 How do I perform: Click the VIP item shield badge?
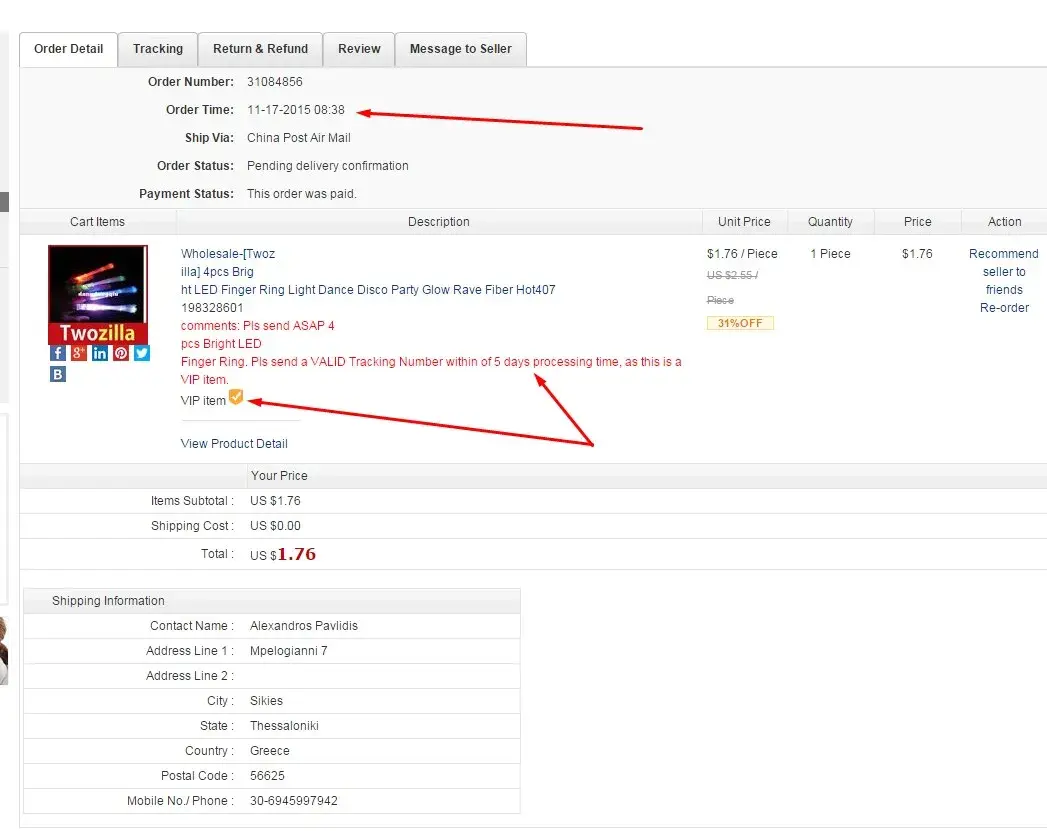(236, 398)
